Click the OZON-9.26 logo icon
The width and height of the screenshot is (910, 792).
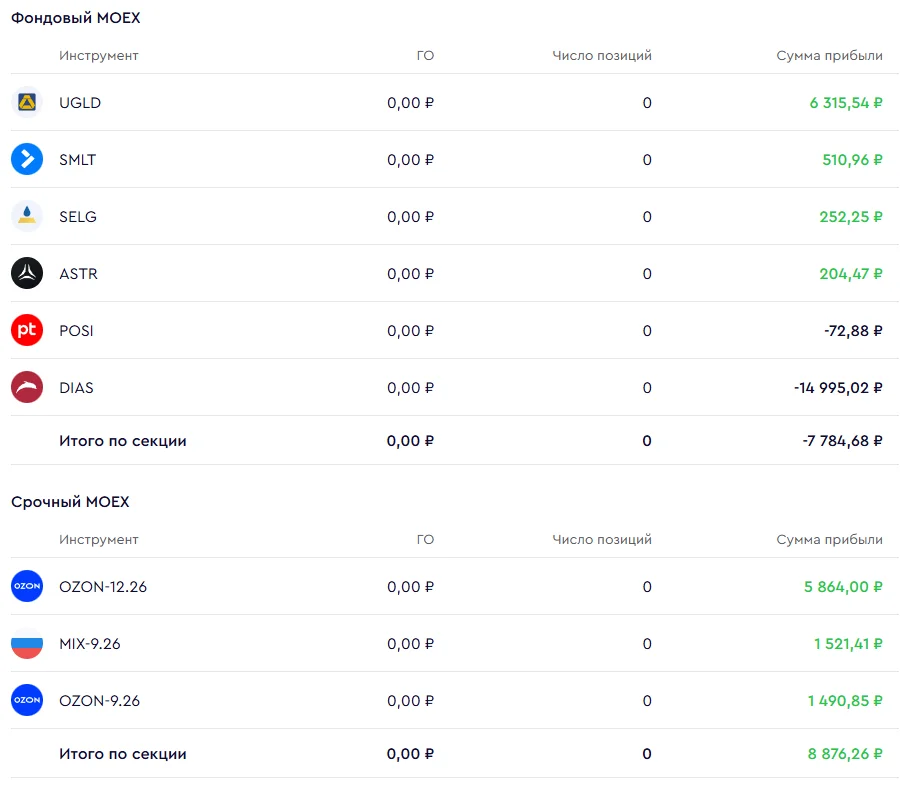(27, 700)
